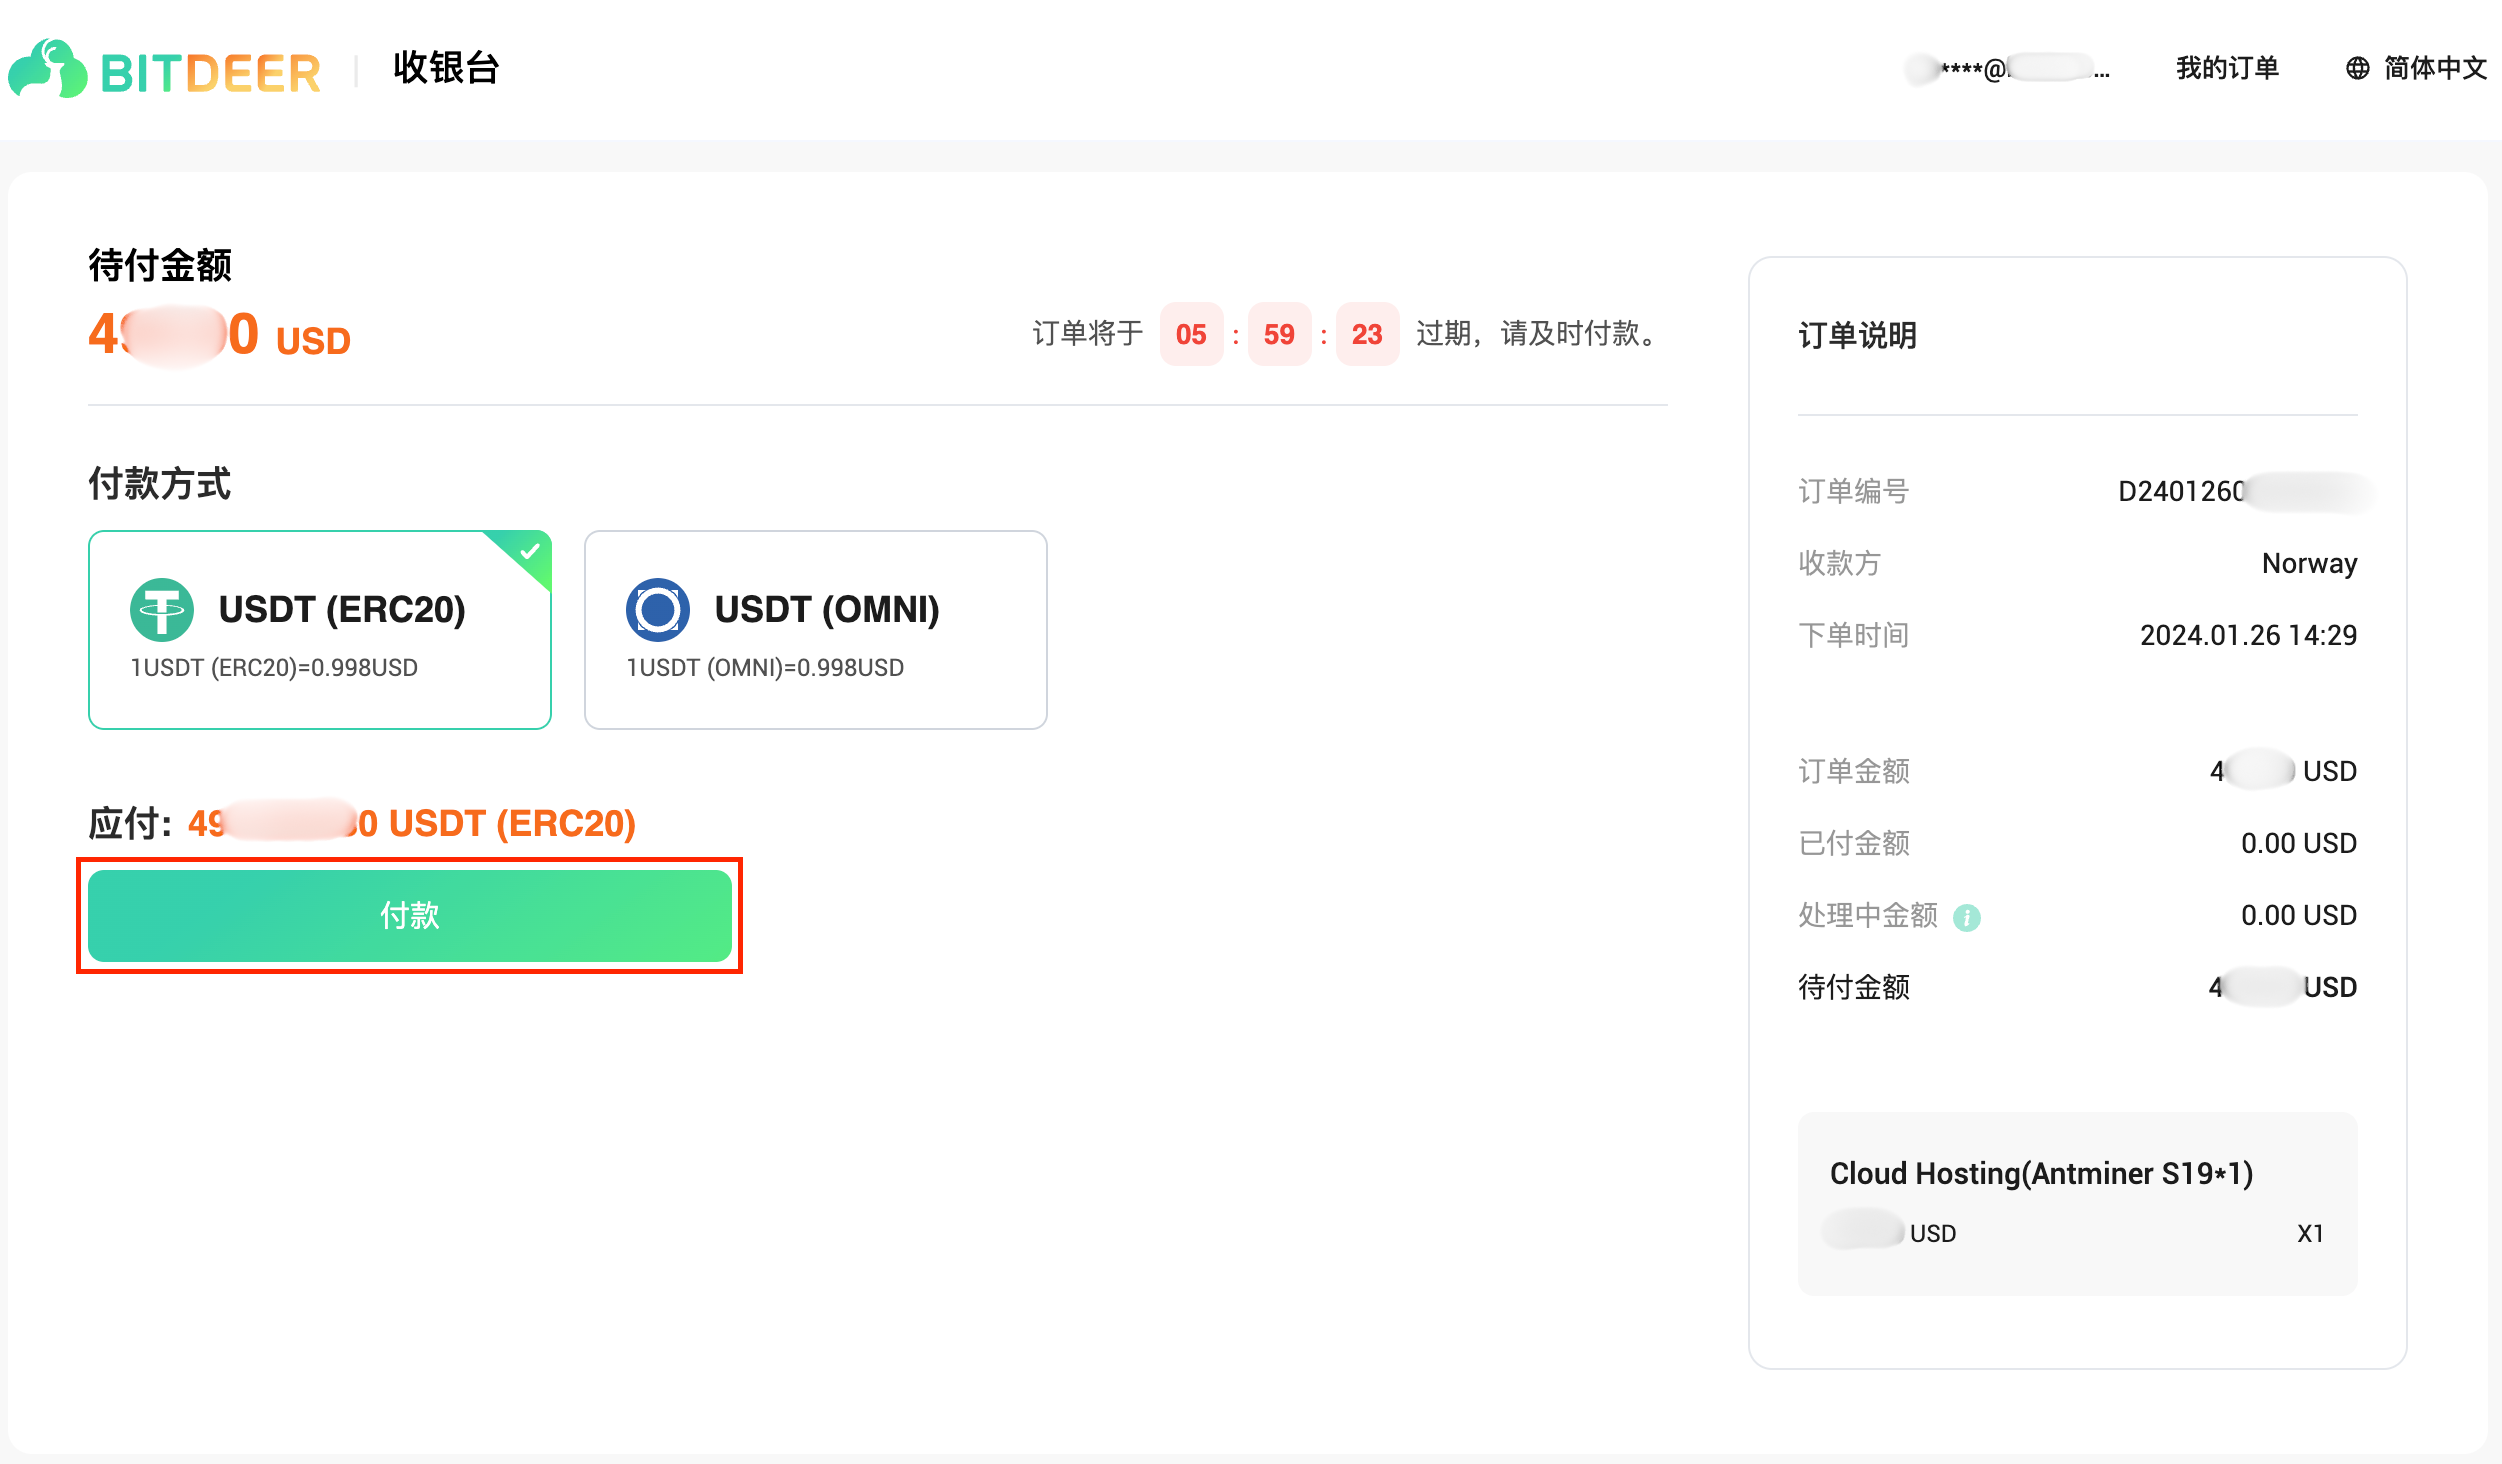The image size is (2502, 1464).
Task: Click the 订单金额 row label
Action: click(x=1854, y=771)
